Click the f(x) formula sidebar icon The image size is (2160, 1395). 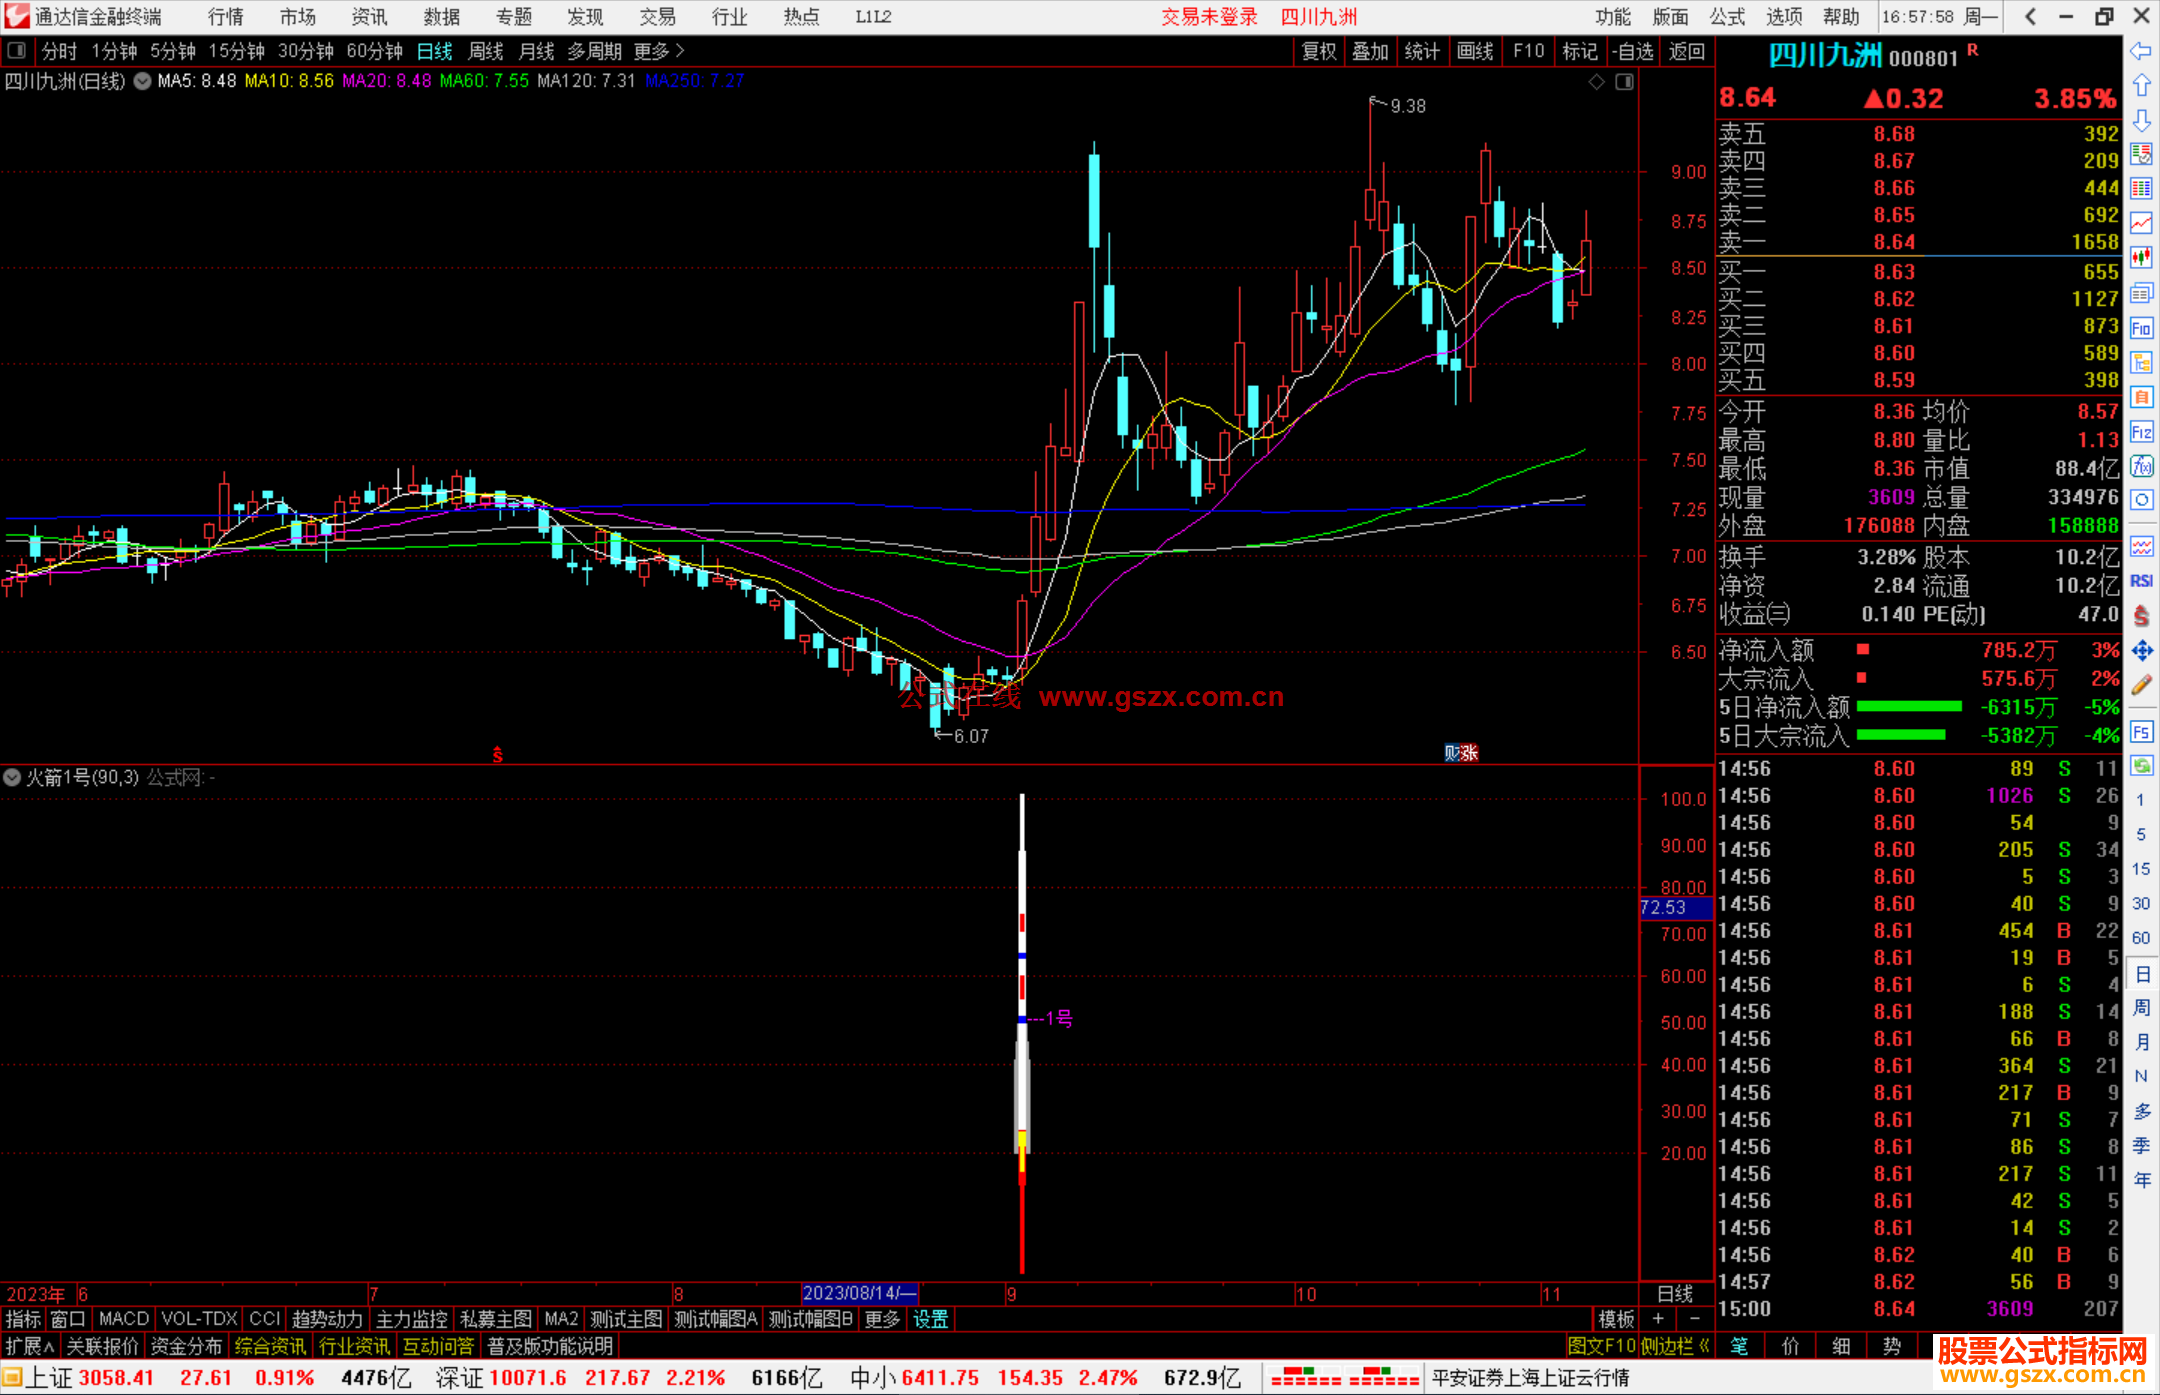tap(2141, 466)
